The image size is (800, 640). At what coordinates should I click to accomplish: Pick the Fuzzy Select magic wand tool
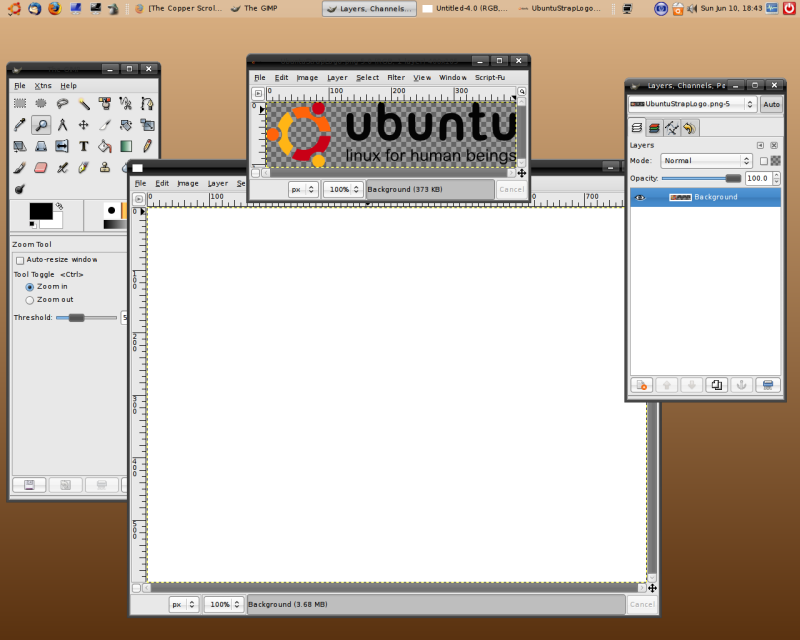coord(84,104)
